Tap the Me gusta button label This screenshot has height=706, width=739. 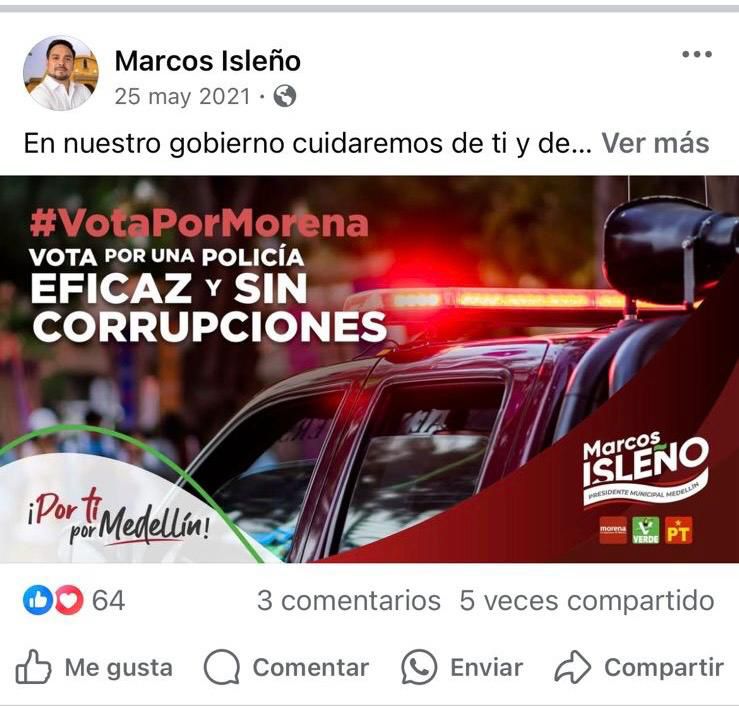(119, 668)
